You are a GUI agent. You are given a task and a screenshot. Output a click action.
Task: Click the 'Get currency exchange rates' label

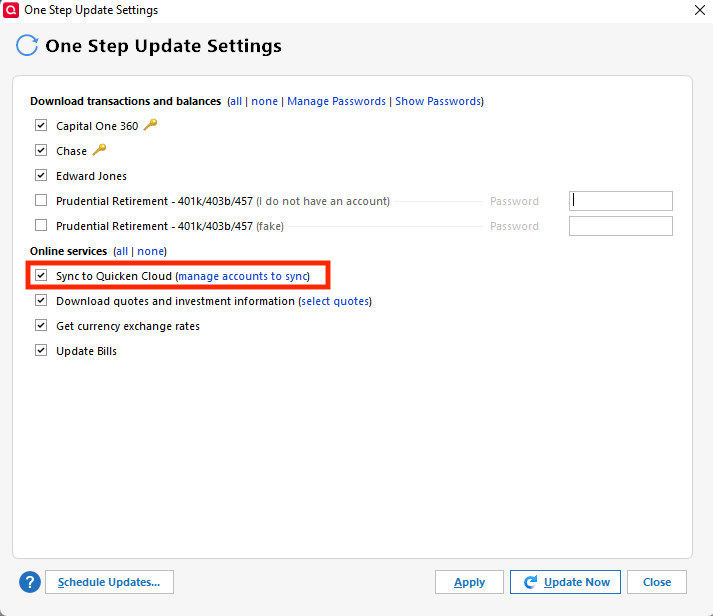pos(128,326)
